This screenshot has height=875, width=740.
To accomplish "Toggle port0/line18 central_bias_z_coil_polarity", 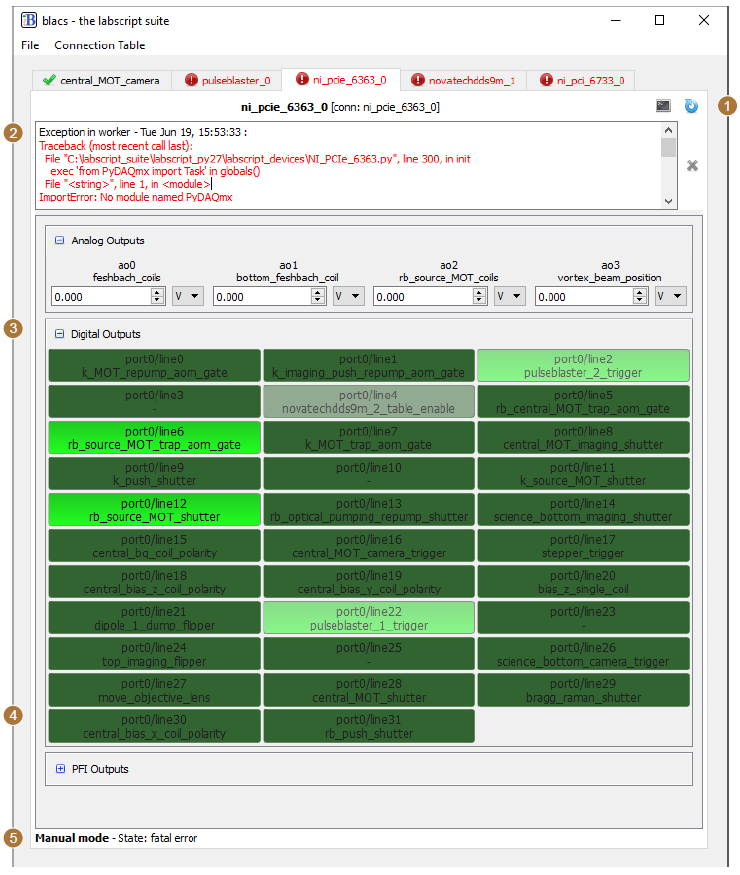I will pos(155,582).
